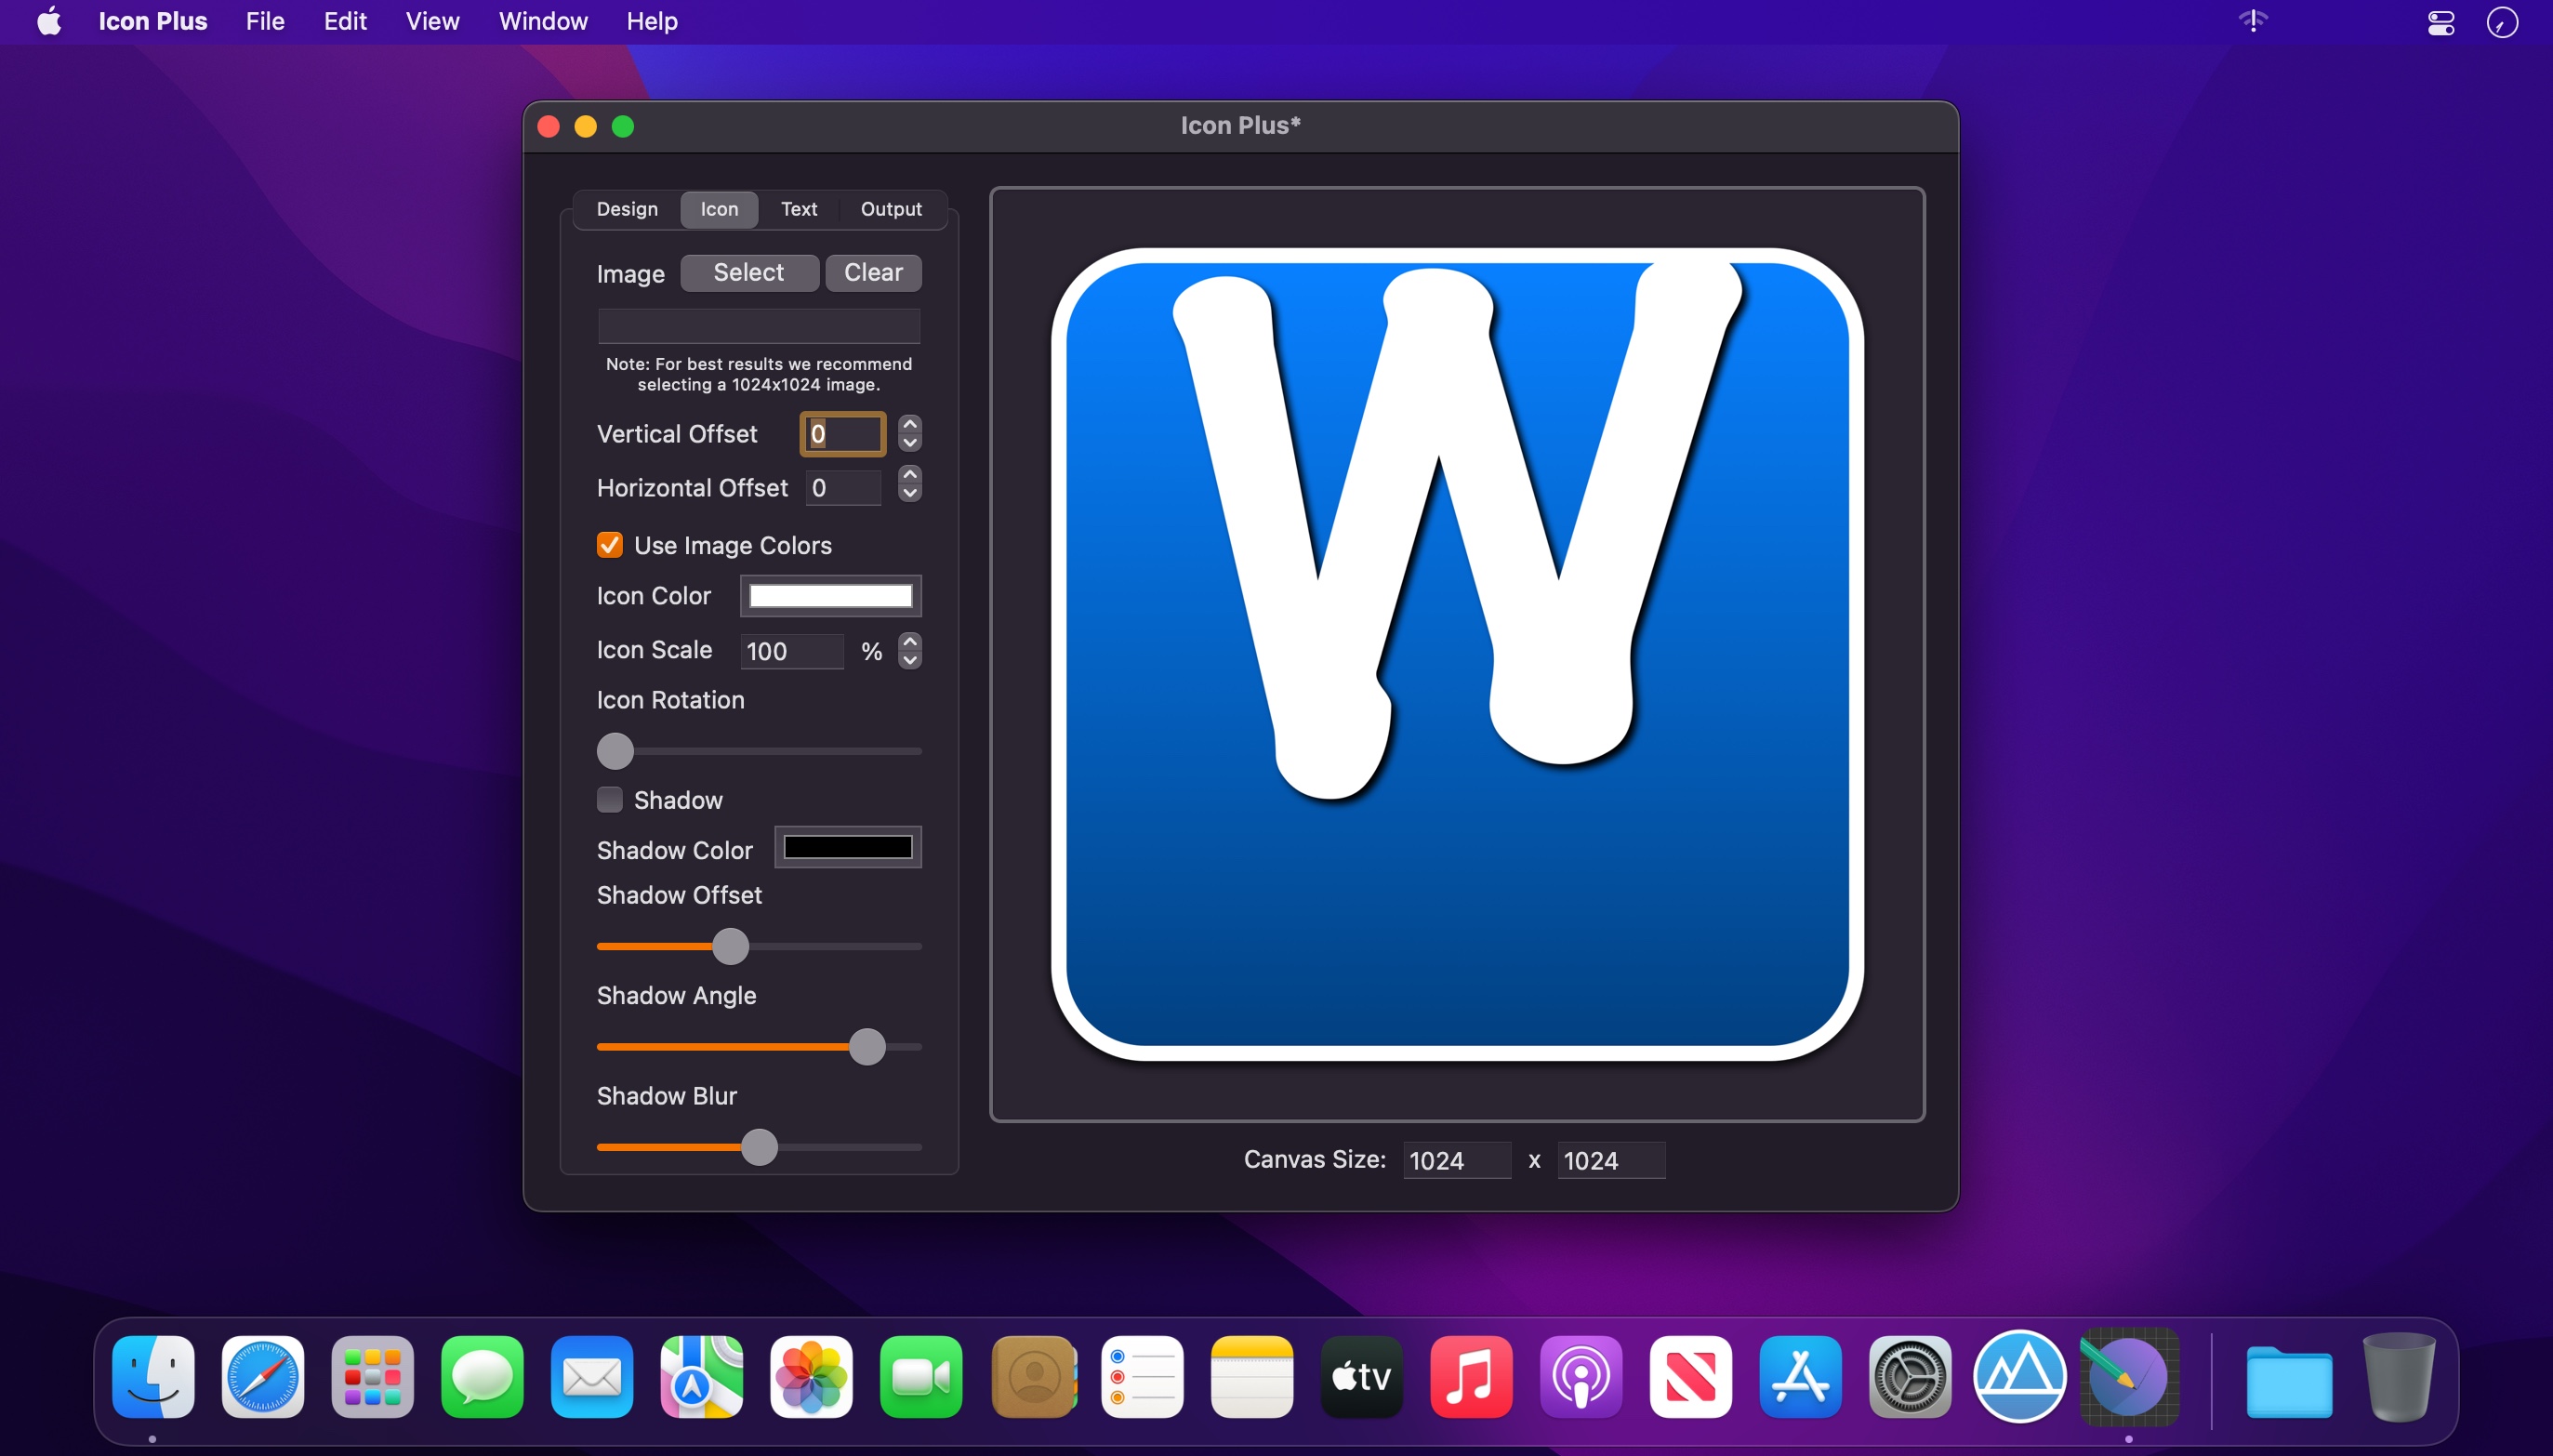Click the blue mountain-logo app in the dock
Screen dimensions: 2553x1456
tap(2020, 1377)
